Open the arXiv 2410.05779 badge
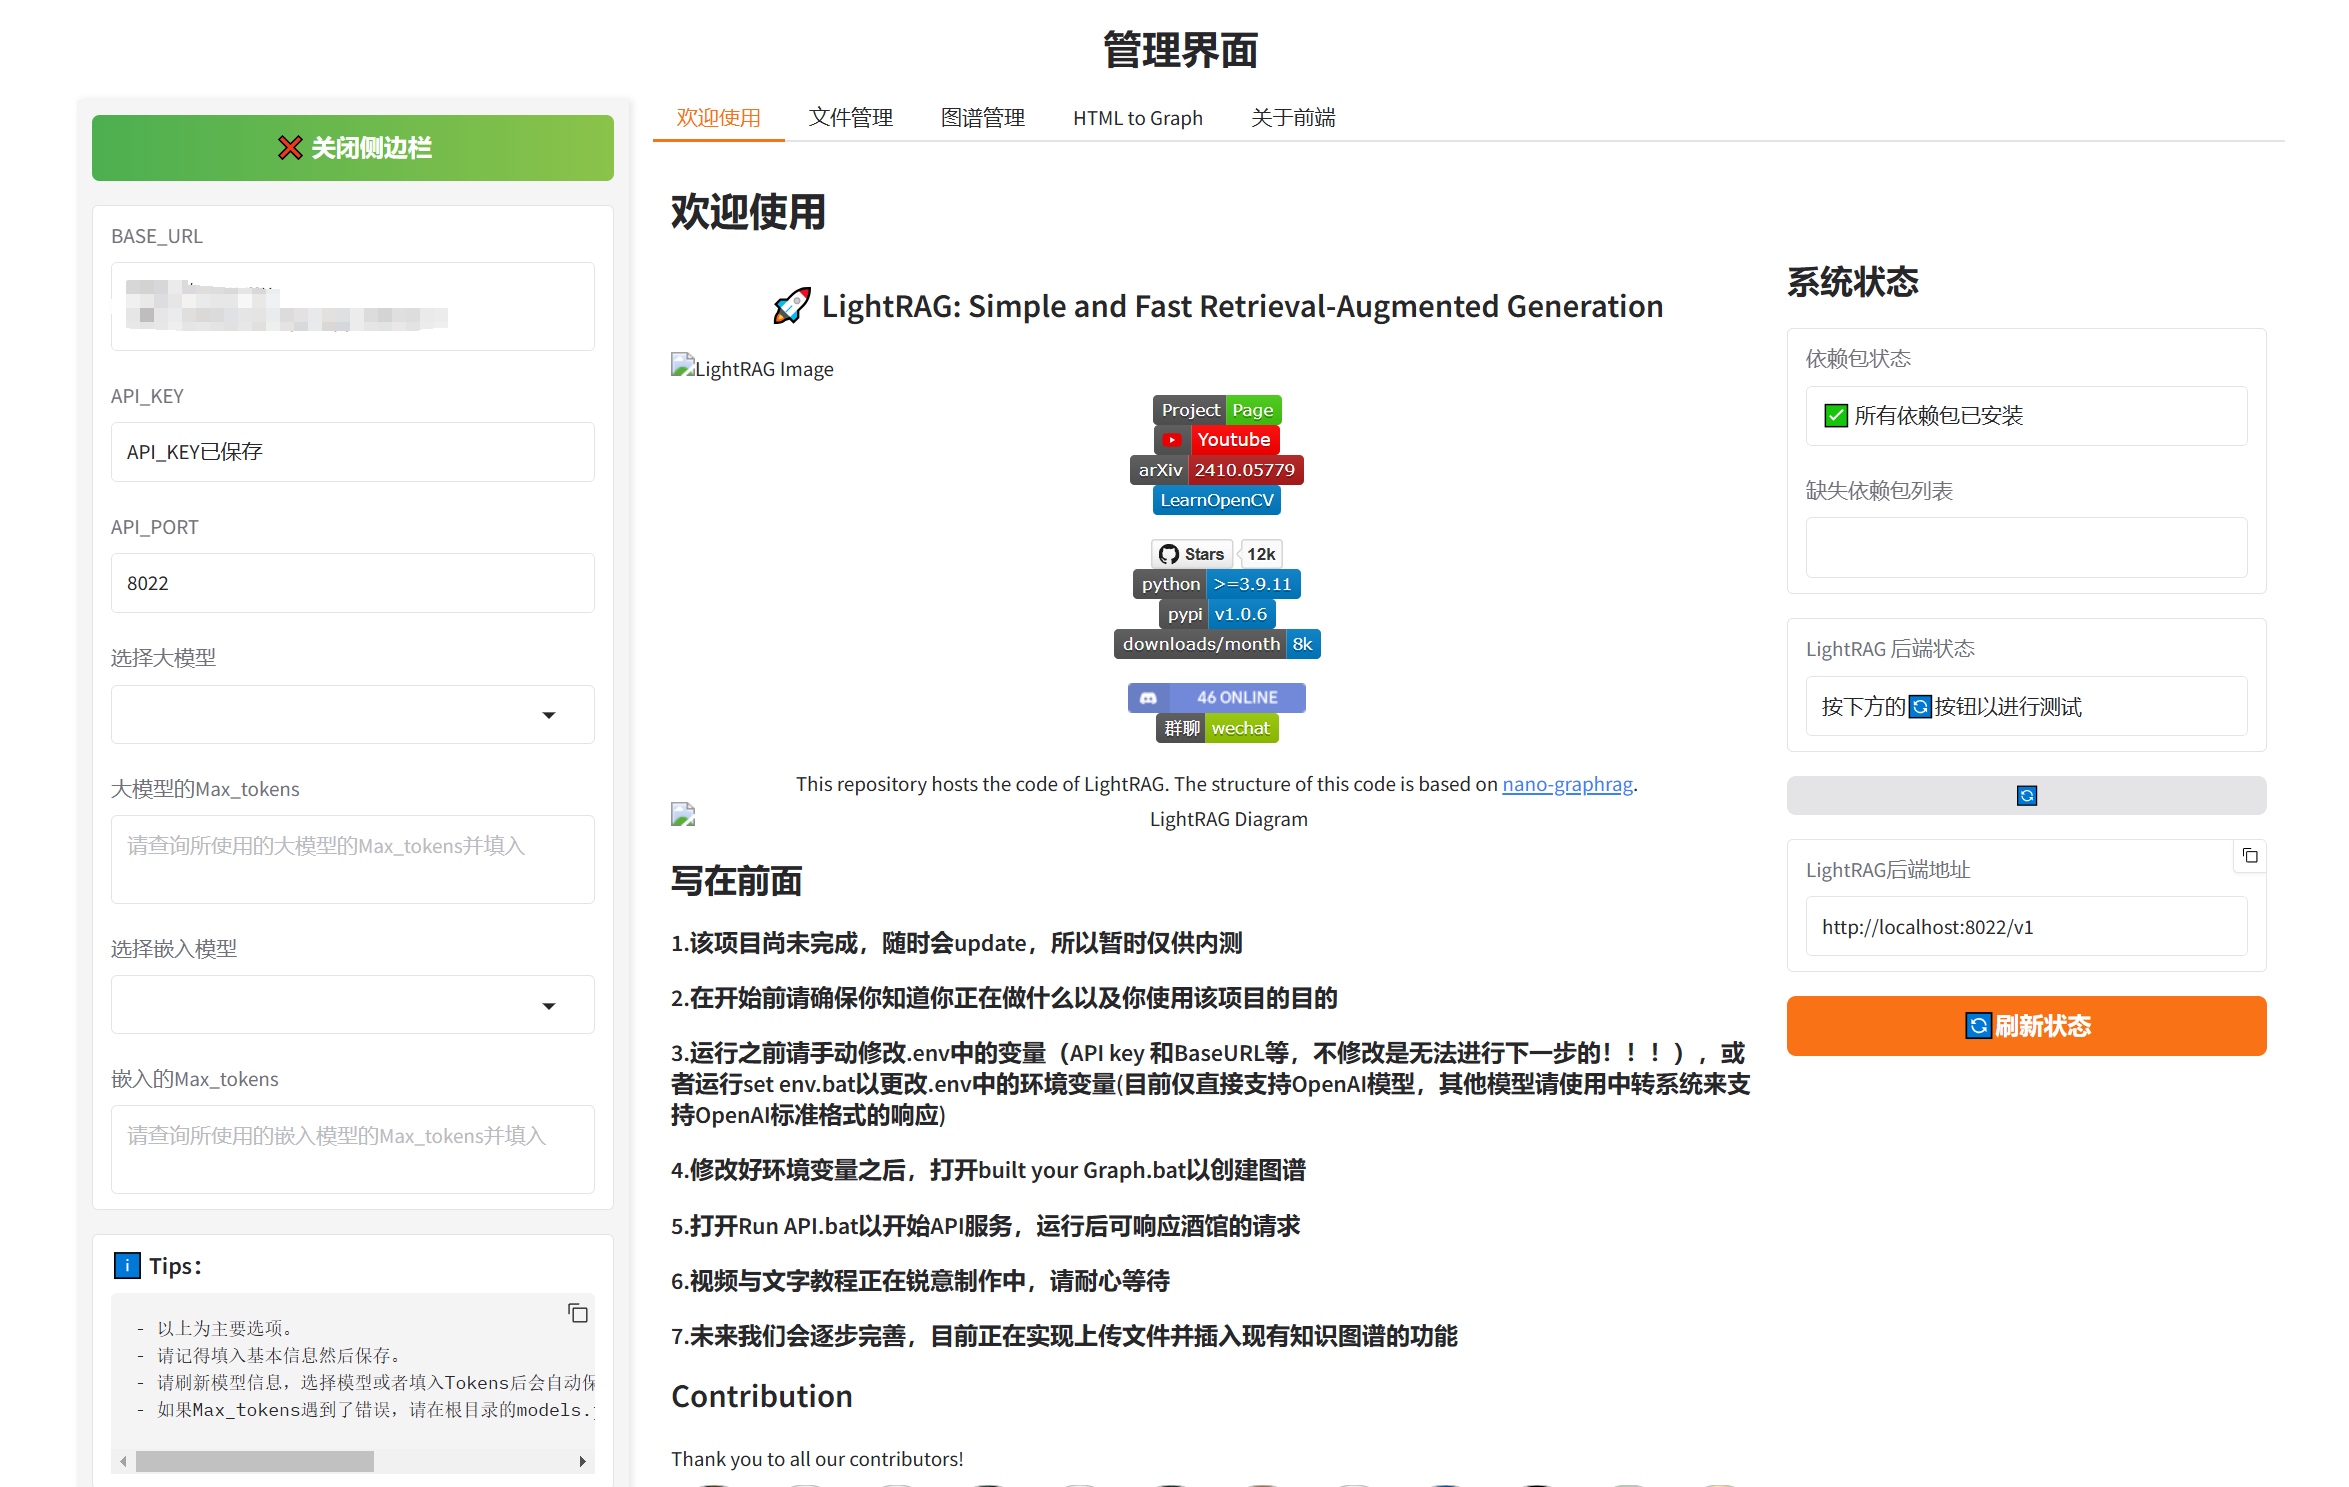Viewport: 2349px width, 1487px height. click(x=1216, y=470)
